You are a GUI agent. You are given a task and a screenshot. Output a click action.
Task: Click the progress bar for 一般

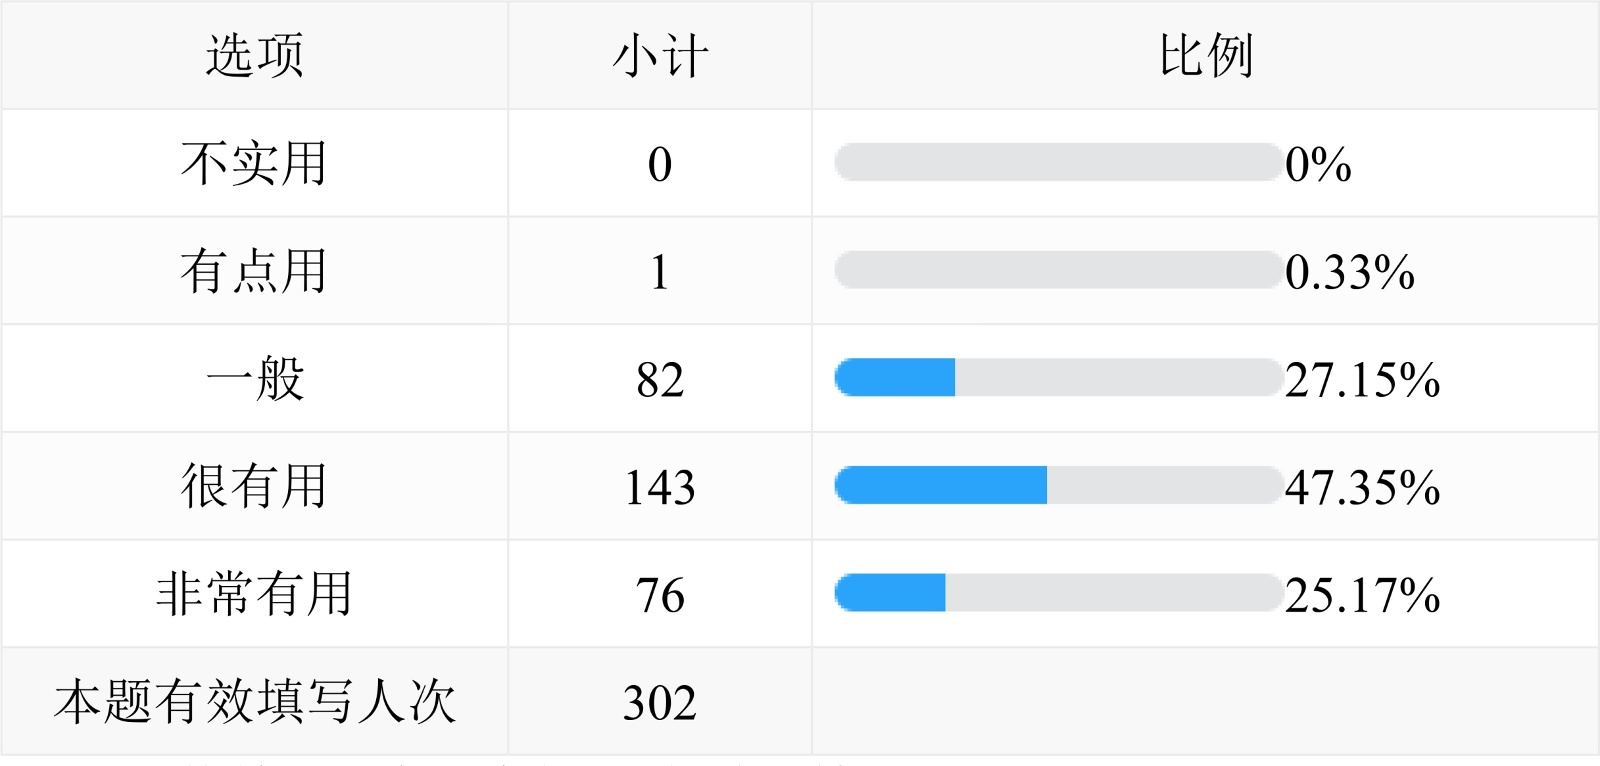click(1058, 378)
